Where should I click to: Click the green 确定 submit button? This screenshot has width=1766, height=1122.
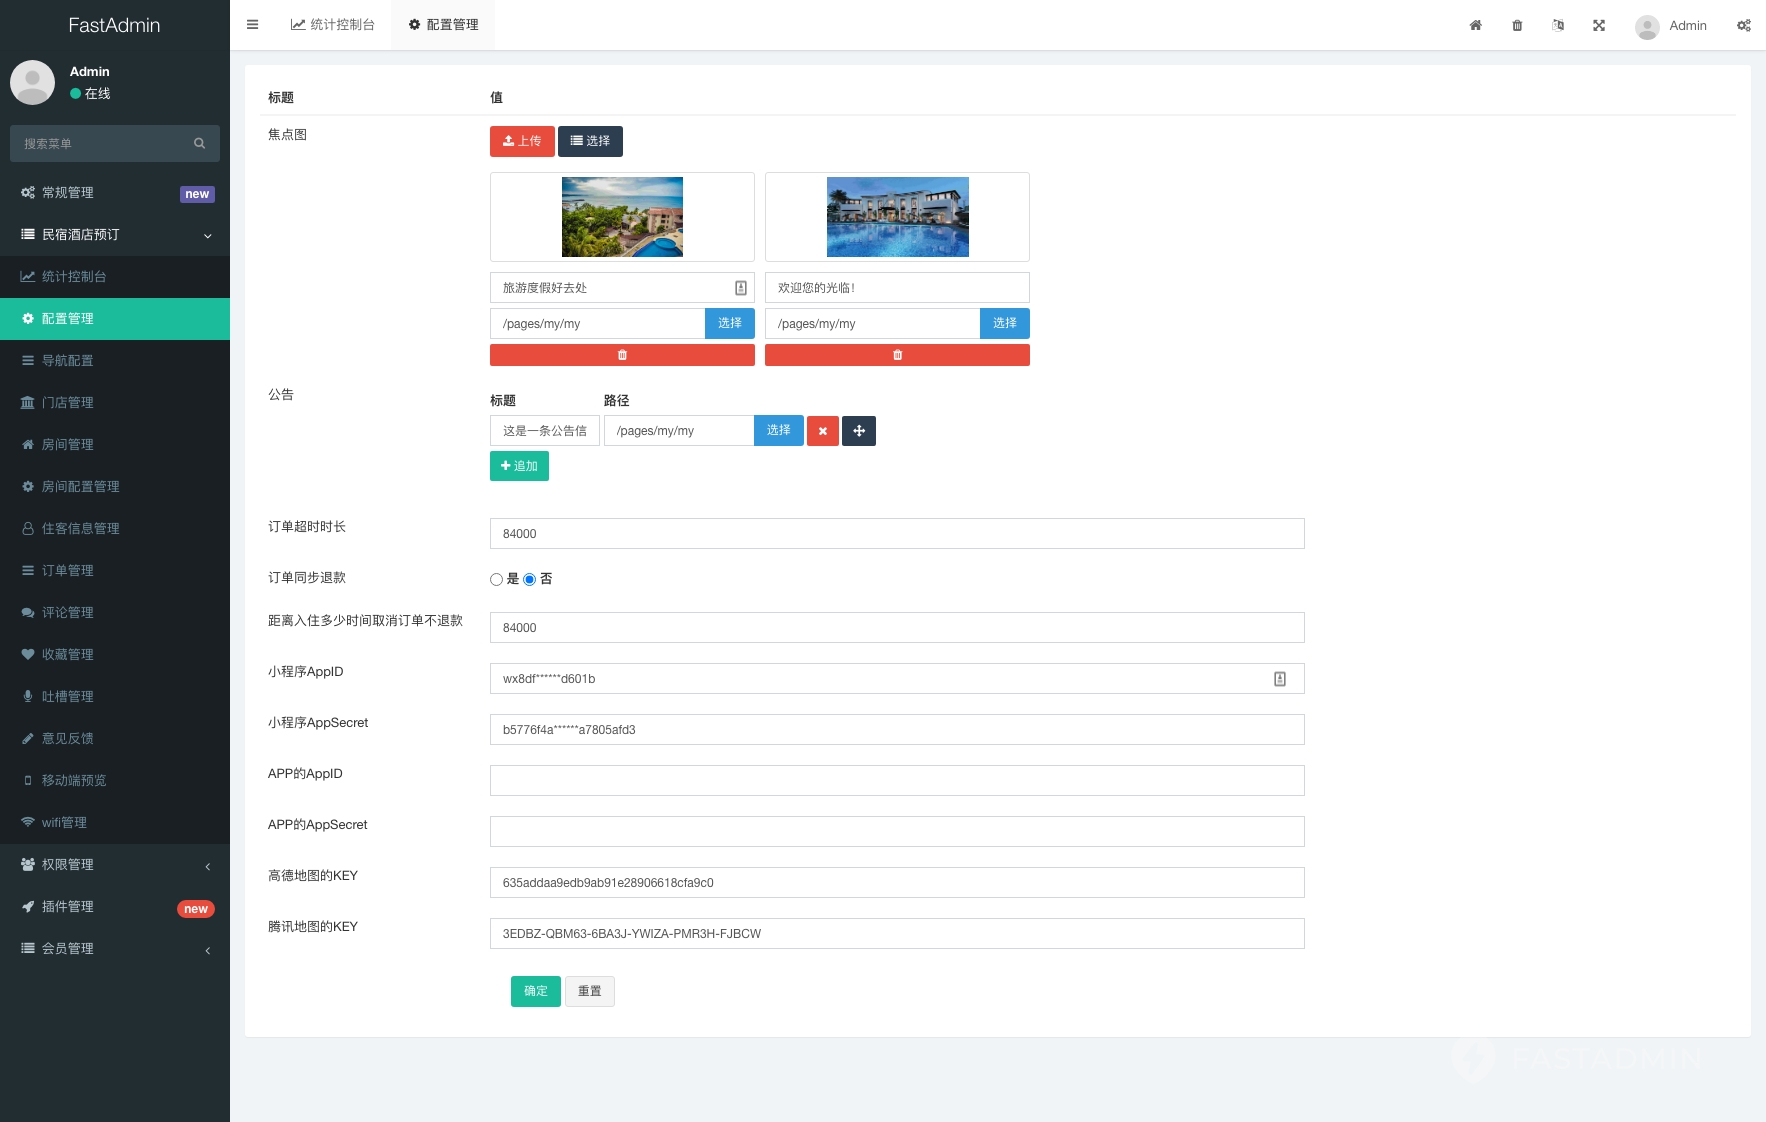535,991
